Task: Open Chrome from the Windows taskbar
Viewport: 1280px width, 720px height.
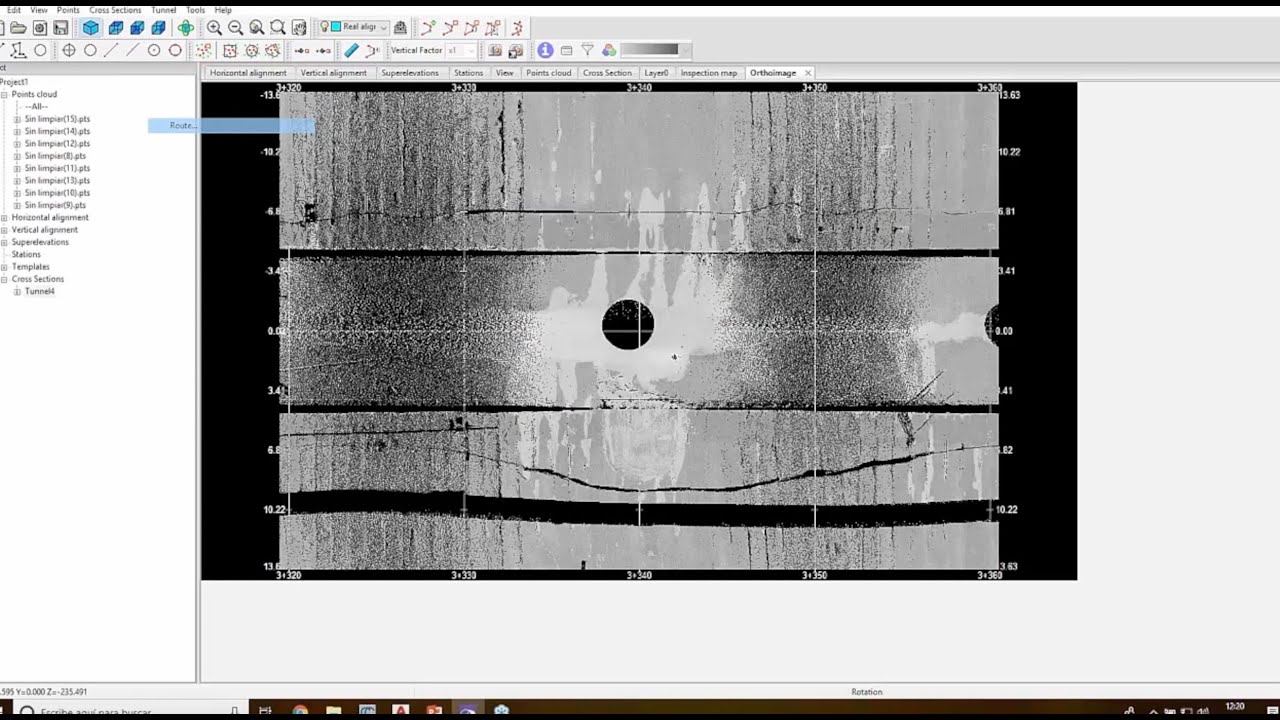Action: click(x=300, y=712)
